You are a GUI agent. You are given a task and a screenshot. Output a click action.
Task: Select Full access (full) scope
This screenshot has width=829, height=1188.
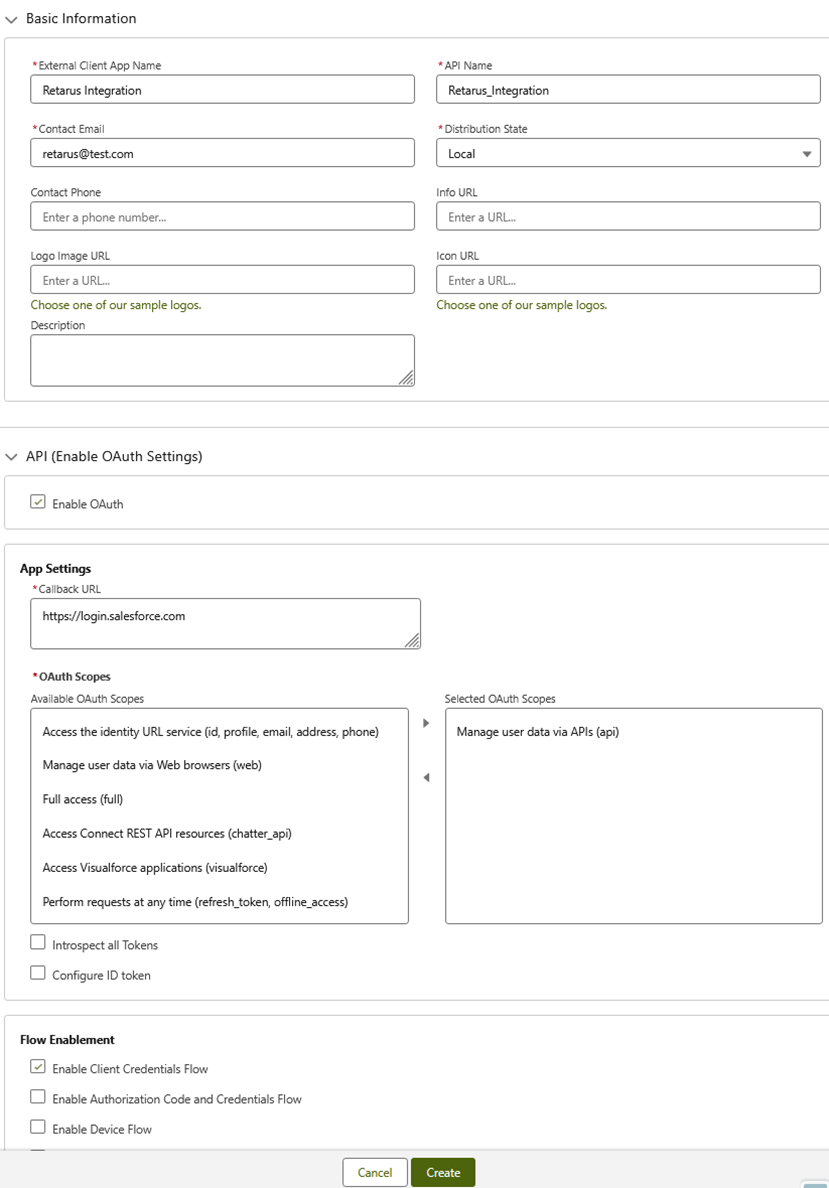click(83, 799)
